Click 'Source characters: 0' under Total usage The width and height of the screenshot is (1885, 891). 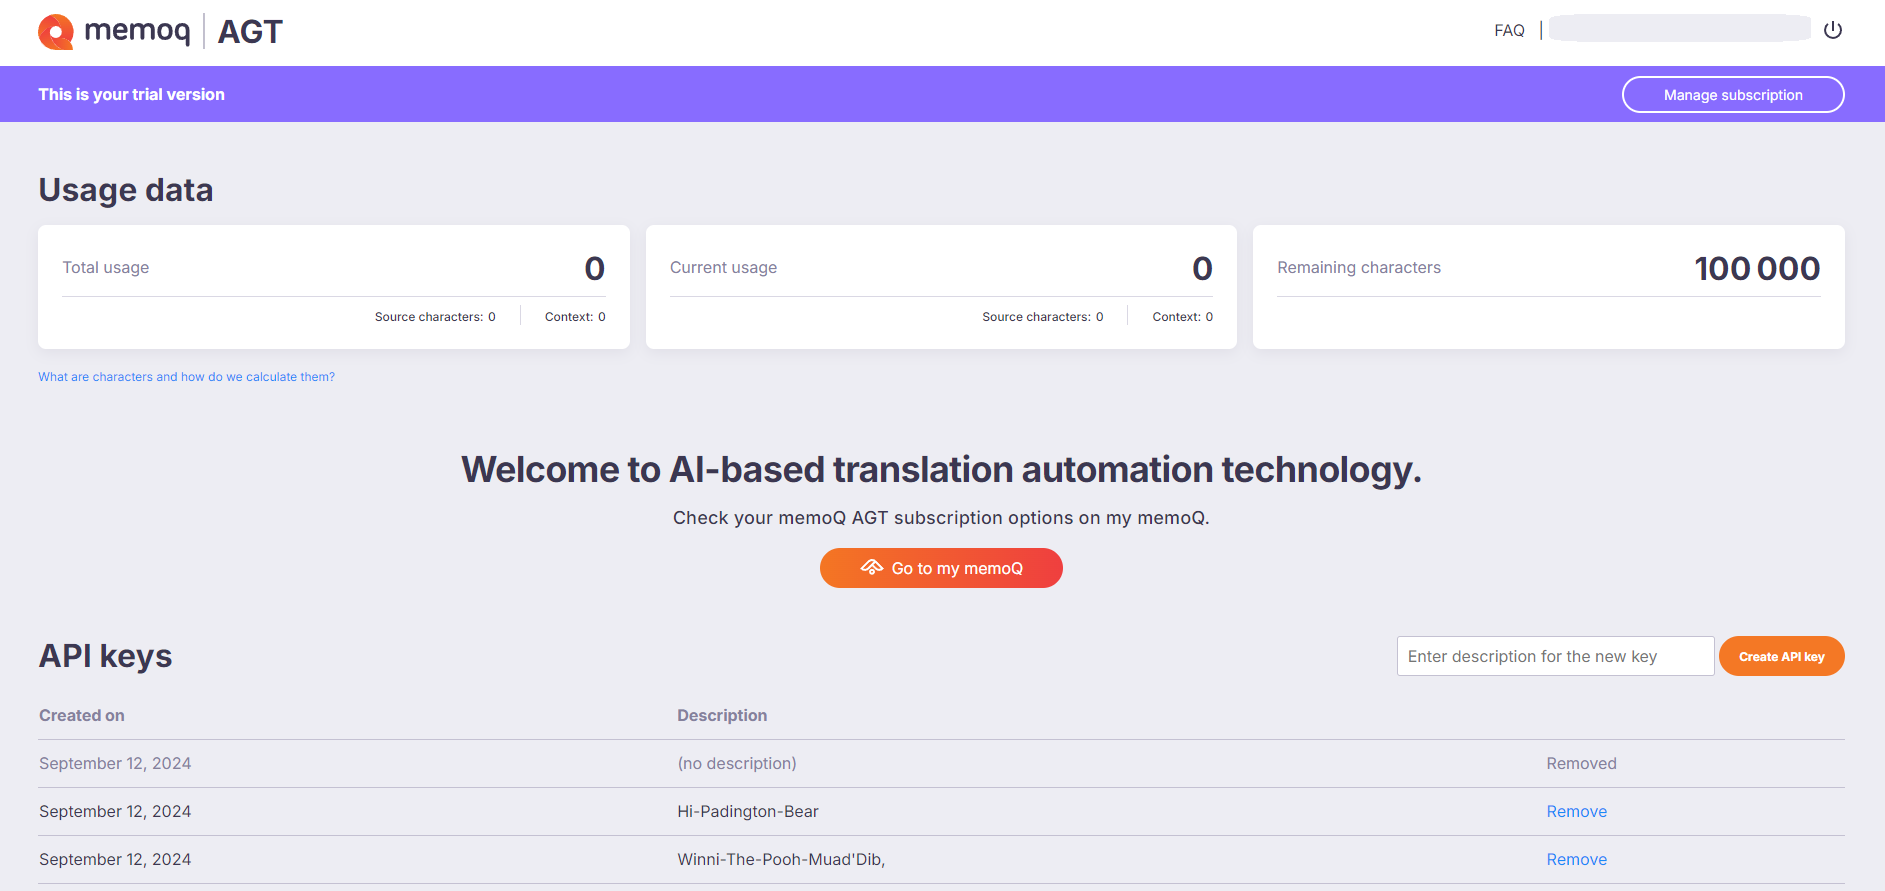tap(435, 317)
